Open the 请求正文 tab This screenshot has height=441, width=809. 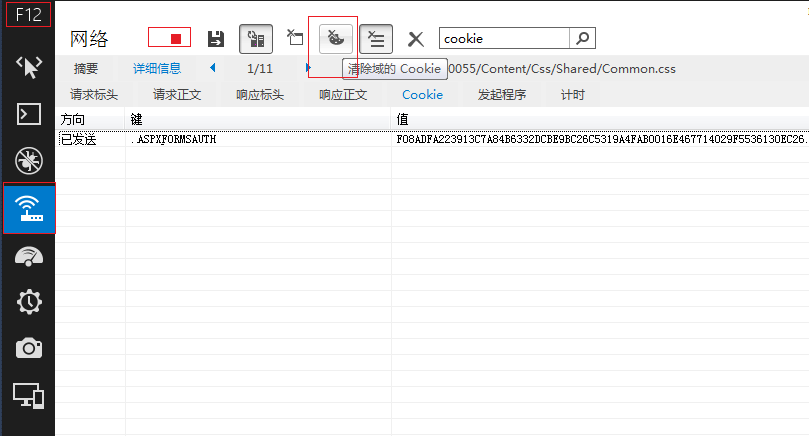click(x=177, y=95)
